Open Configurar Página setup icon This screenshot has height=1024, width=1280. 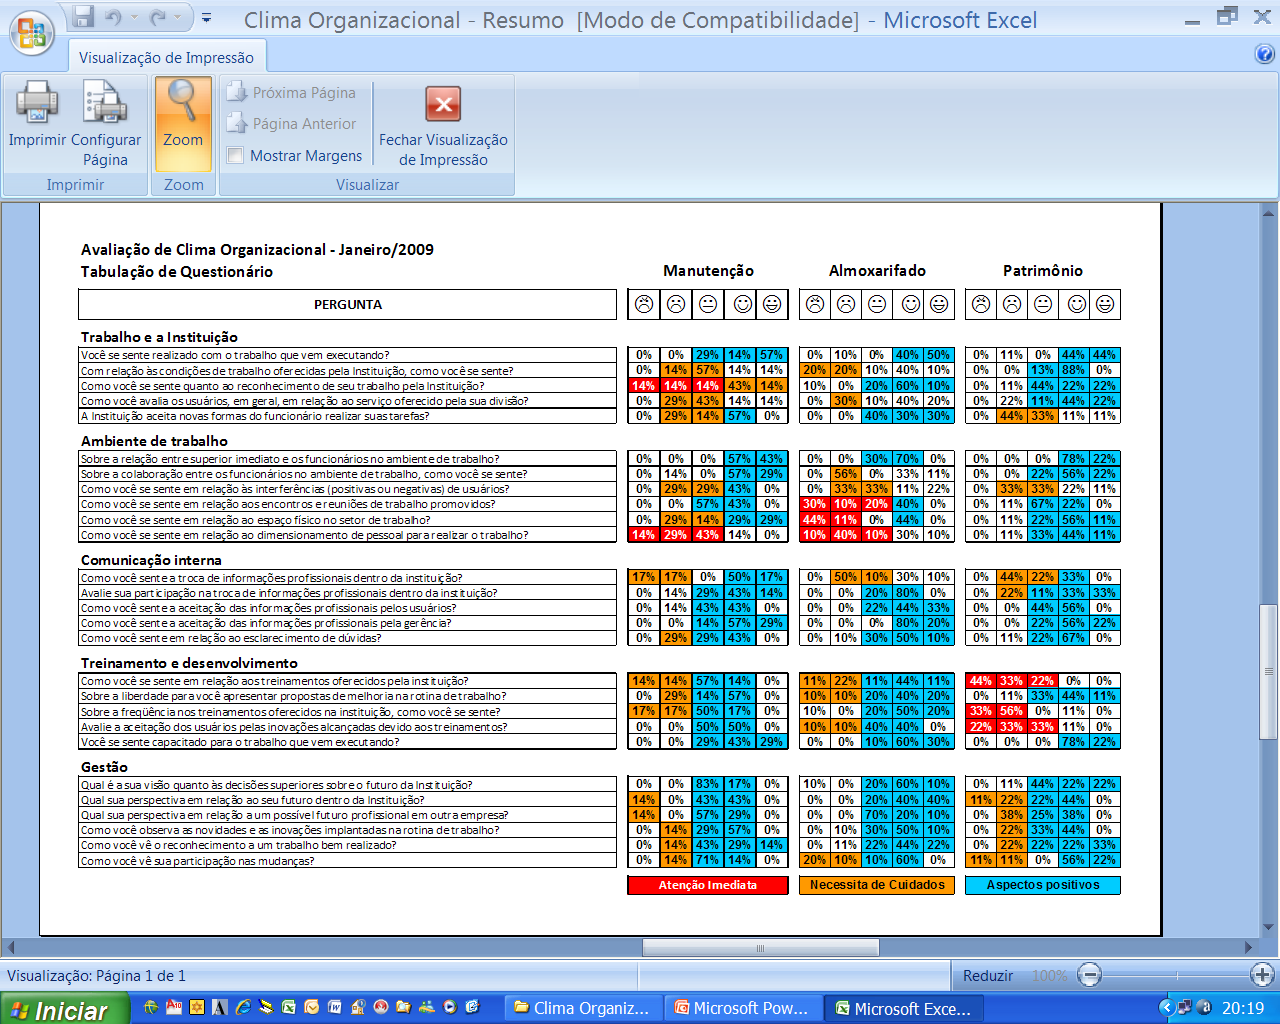pos(104,103)
